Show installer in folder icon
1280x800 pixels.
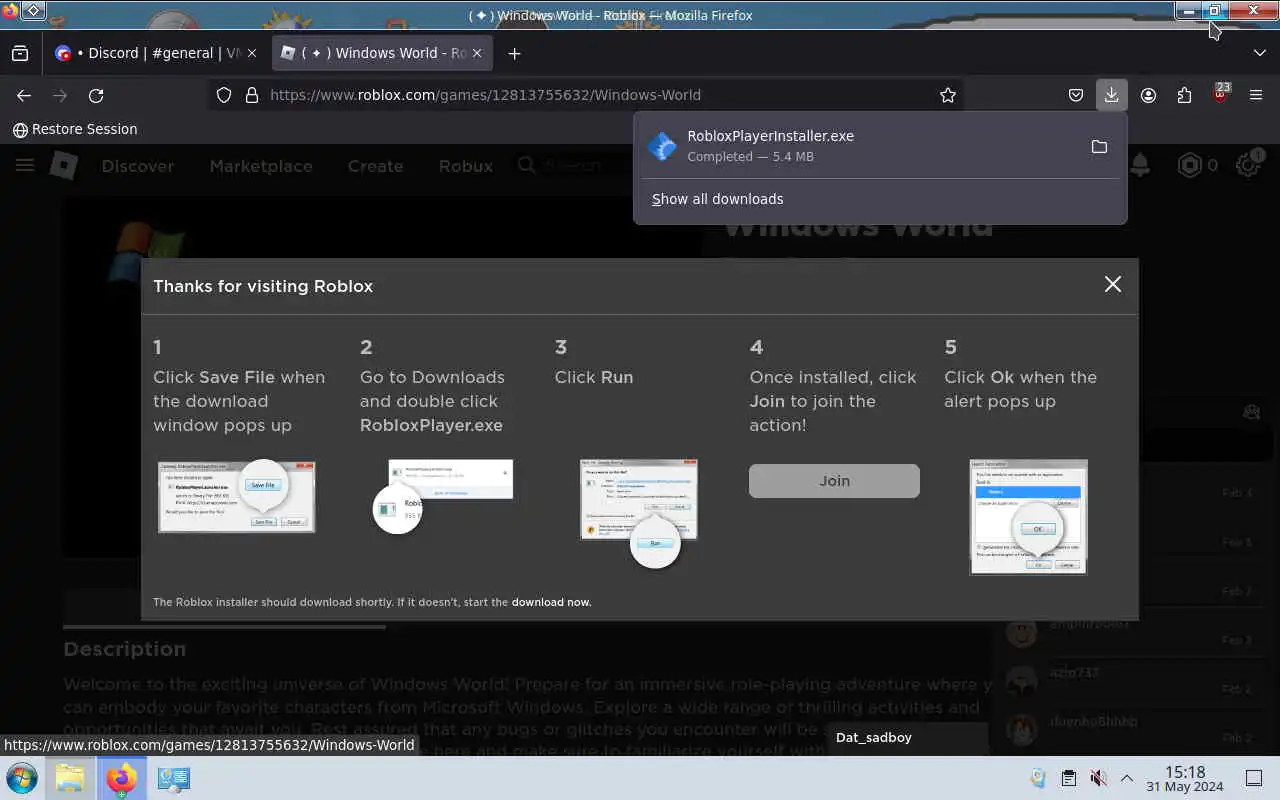tap(1099, 147)
